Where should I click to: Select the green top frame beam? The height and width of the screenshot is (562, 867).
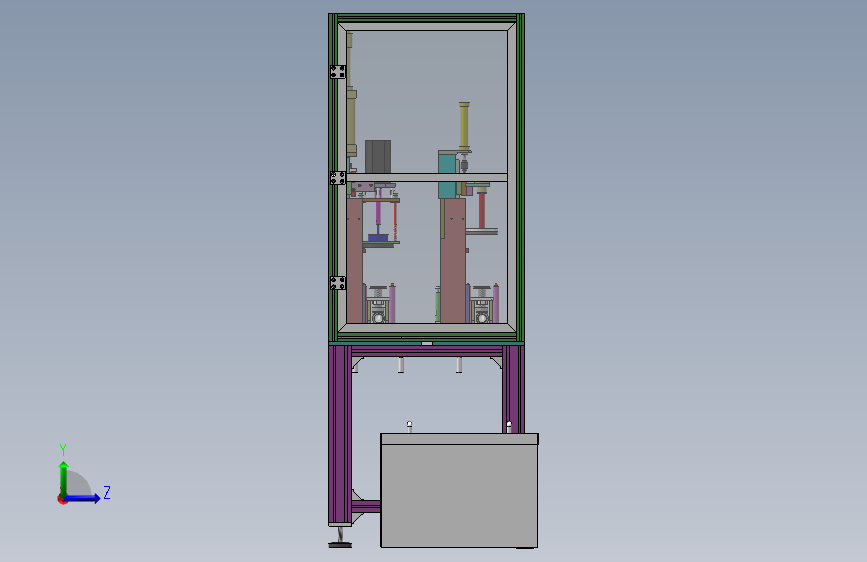[426, 18]
